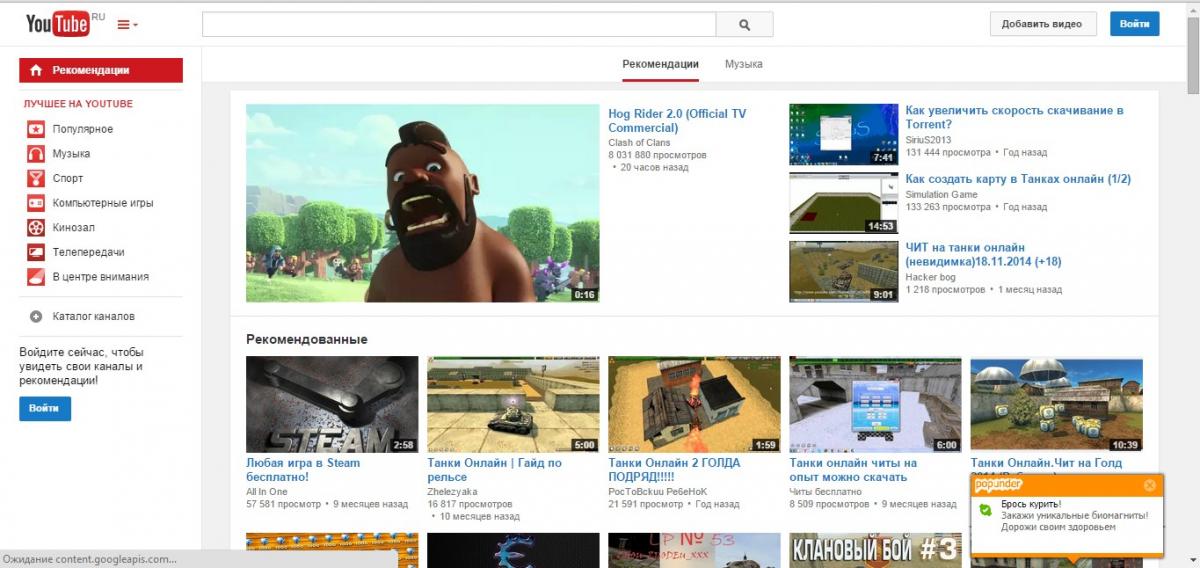Open Танки Онлайн.Чит на Голд thumbnail

[1056, 404]
